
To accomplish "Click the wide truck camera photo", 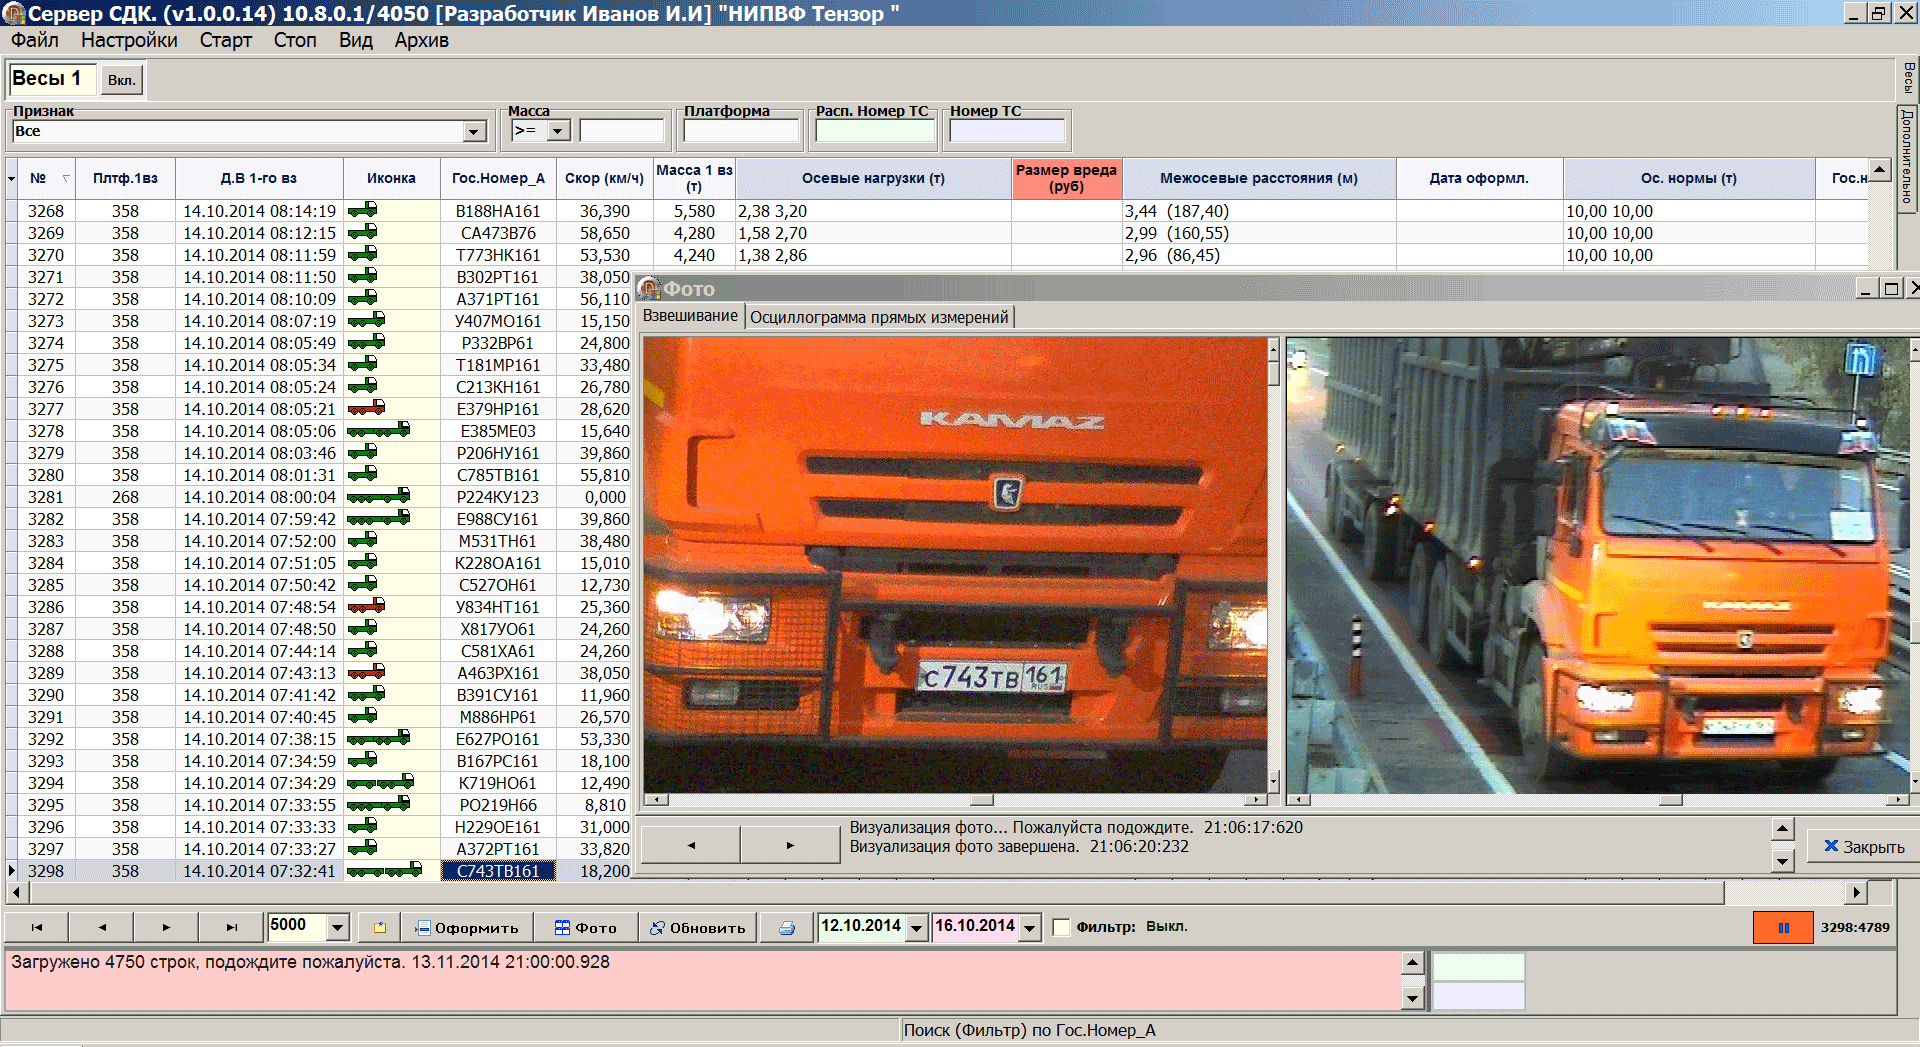I will click(1598, 565).
